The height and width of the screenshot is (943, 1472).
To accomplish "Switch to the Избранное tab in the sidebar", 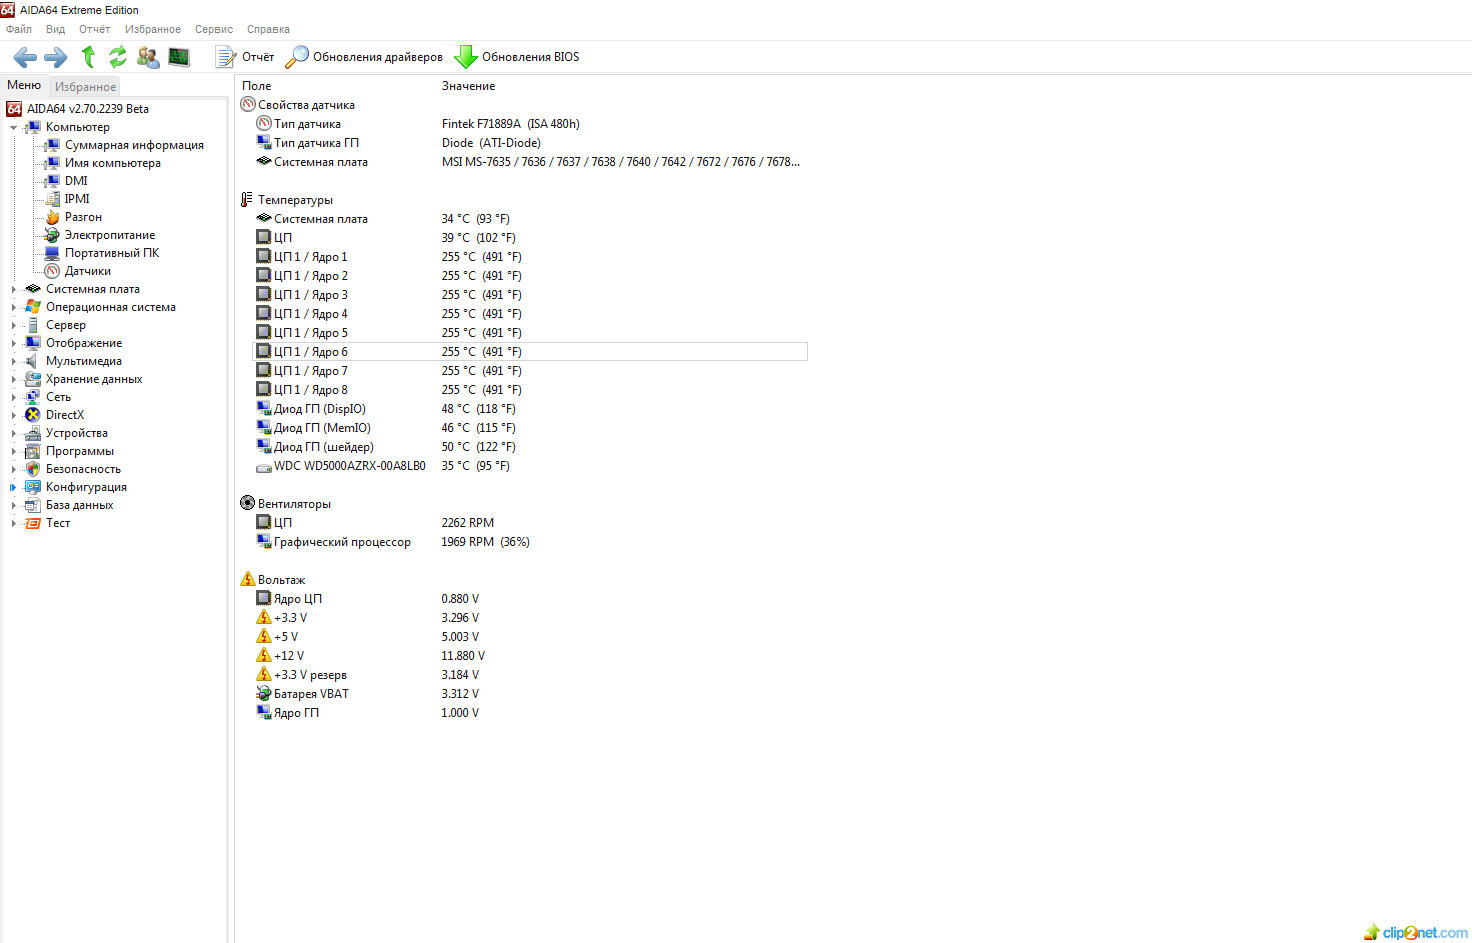I will (85, 87).
